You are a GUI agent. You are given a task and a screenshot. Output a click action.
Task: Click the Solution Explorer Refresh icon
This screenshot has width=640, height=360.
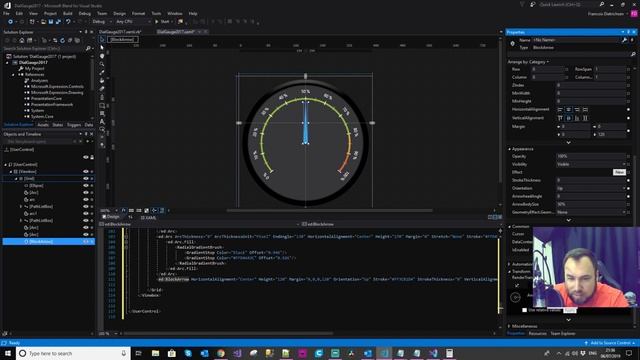(x=62, y=40)
